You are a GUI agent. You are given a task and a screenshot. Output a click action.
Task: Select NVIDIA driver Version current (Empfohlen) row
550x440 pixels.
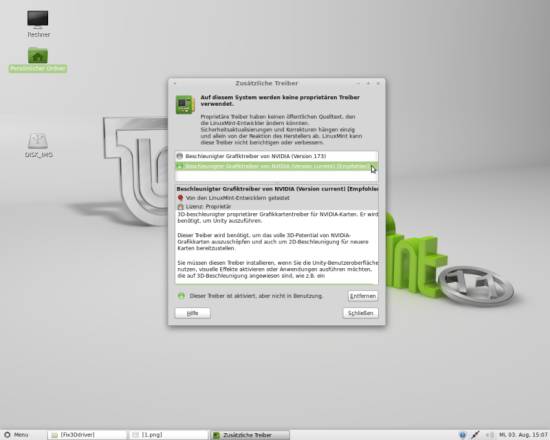(276, 166)
